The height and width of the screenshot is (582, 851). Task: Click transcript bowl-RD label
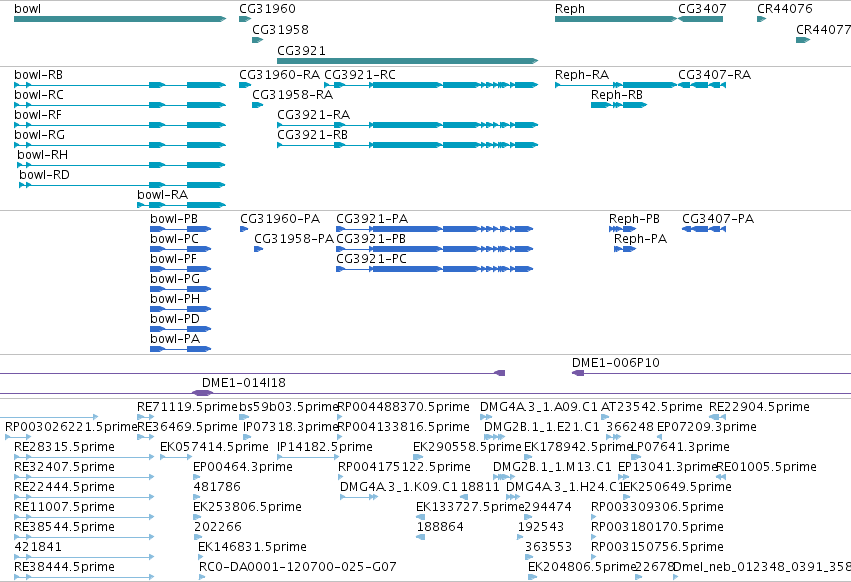coord(45,175)
